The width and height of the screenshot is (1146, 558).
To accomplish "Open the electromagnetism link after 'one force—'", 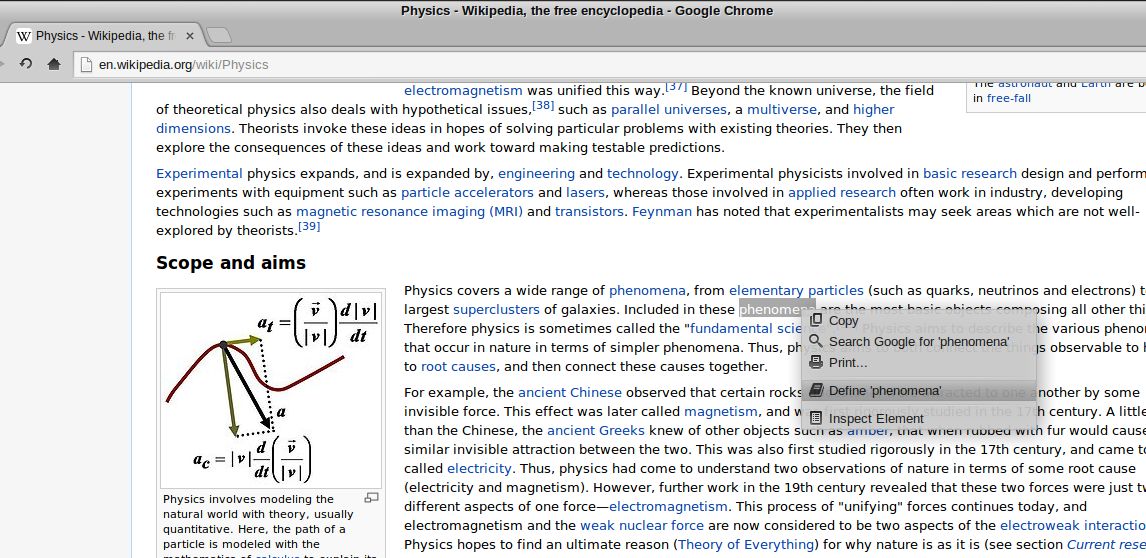I will click(x=668, y=506).
